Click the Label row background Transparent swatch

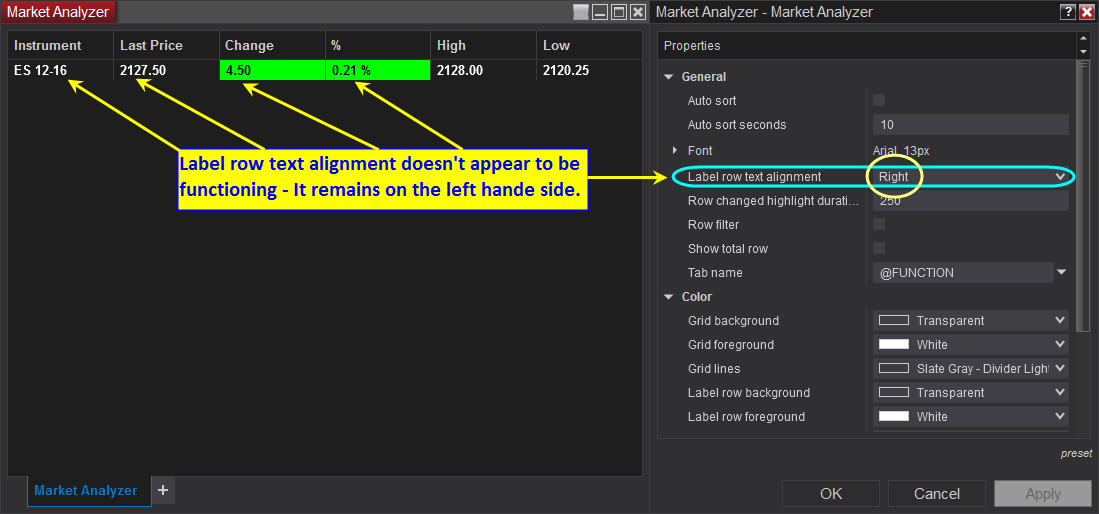(x=894, y=393)
